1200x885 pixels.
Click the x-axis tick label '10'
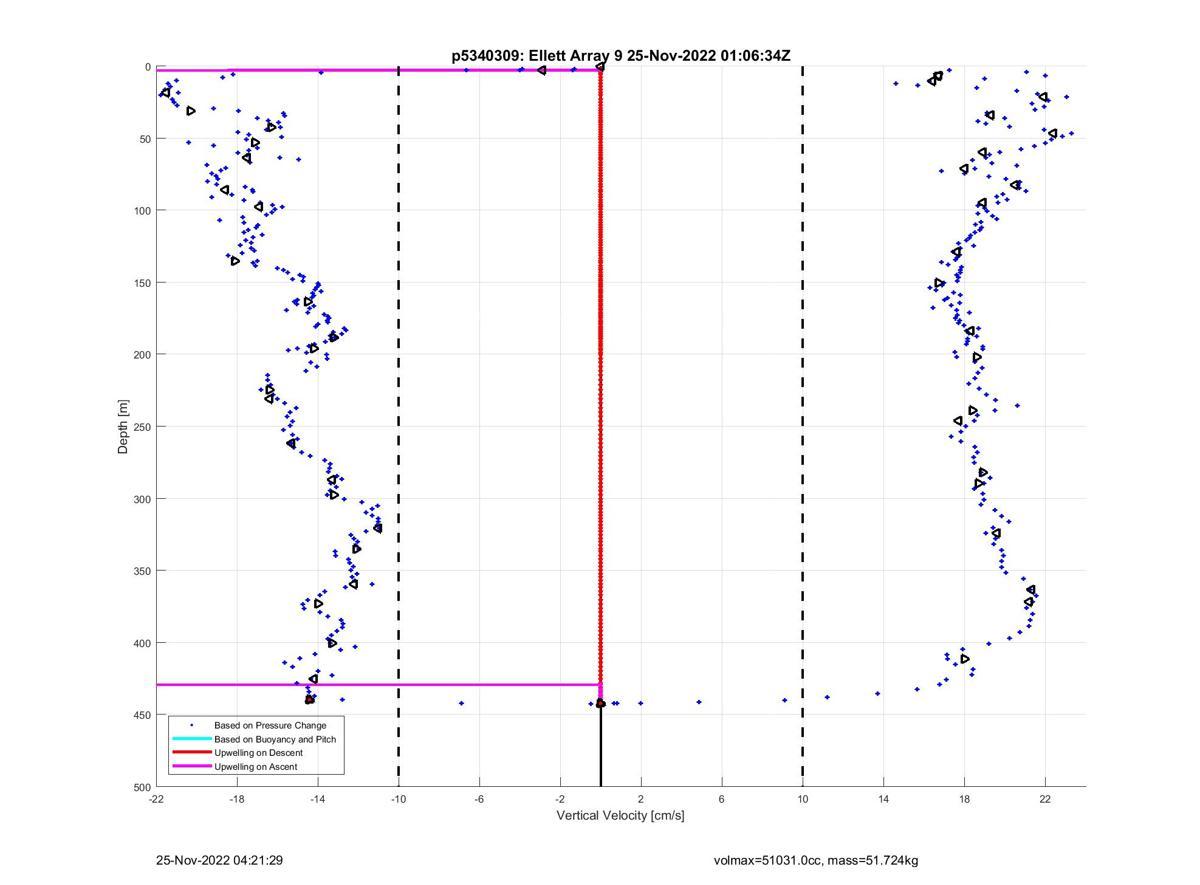[803, 799]
